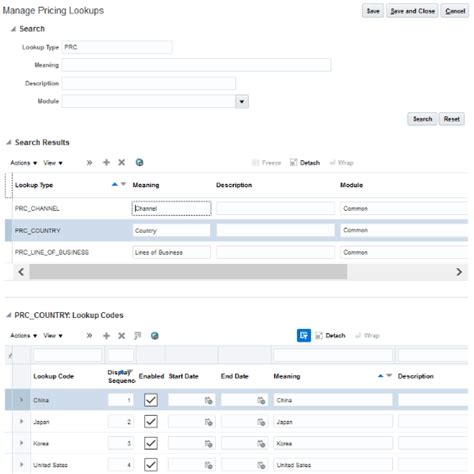This screenshot has height=474, width=474.
Task: Click Wrap in Search Results toolbar
Action: (341, 163)
